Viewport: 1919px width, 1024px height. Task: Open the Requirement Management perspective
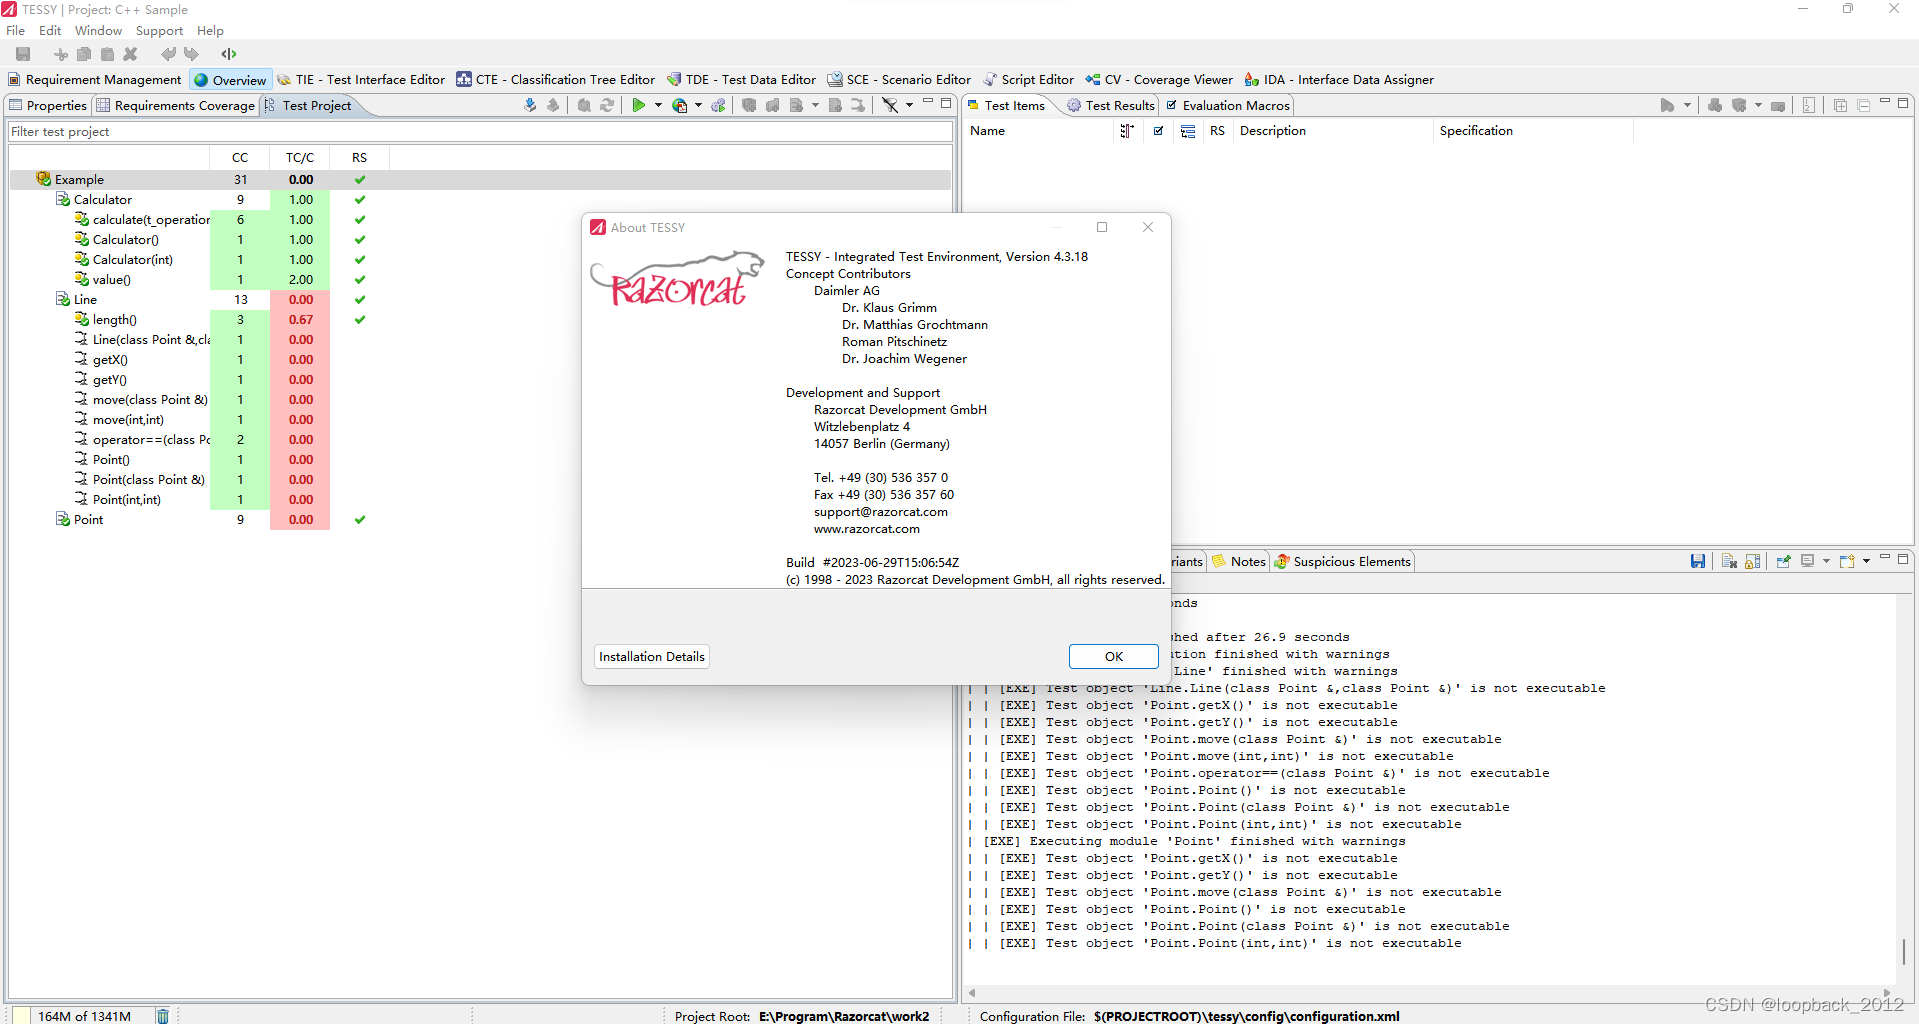[95, 80]
